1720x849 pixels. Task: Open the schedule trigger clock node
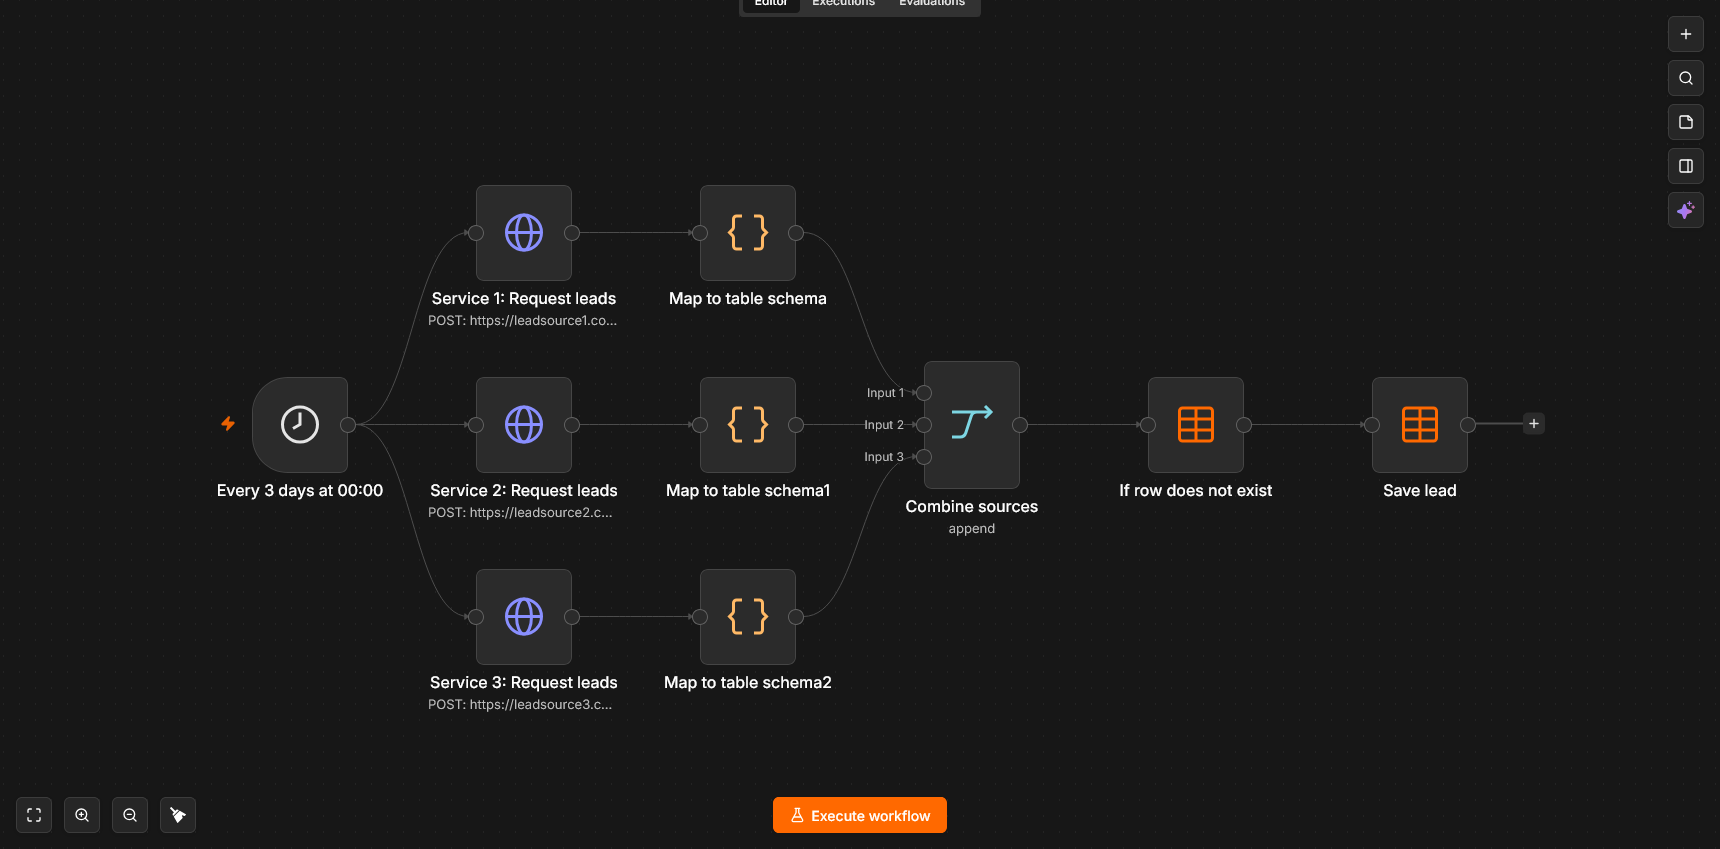300,425
